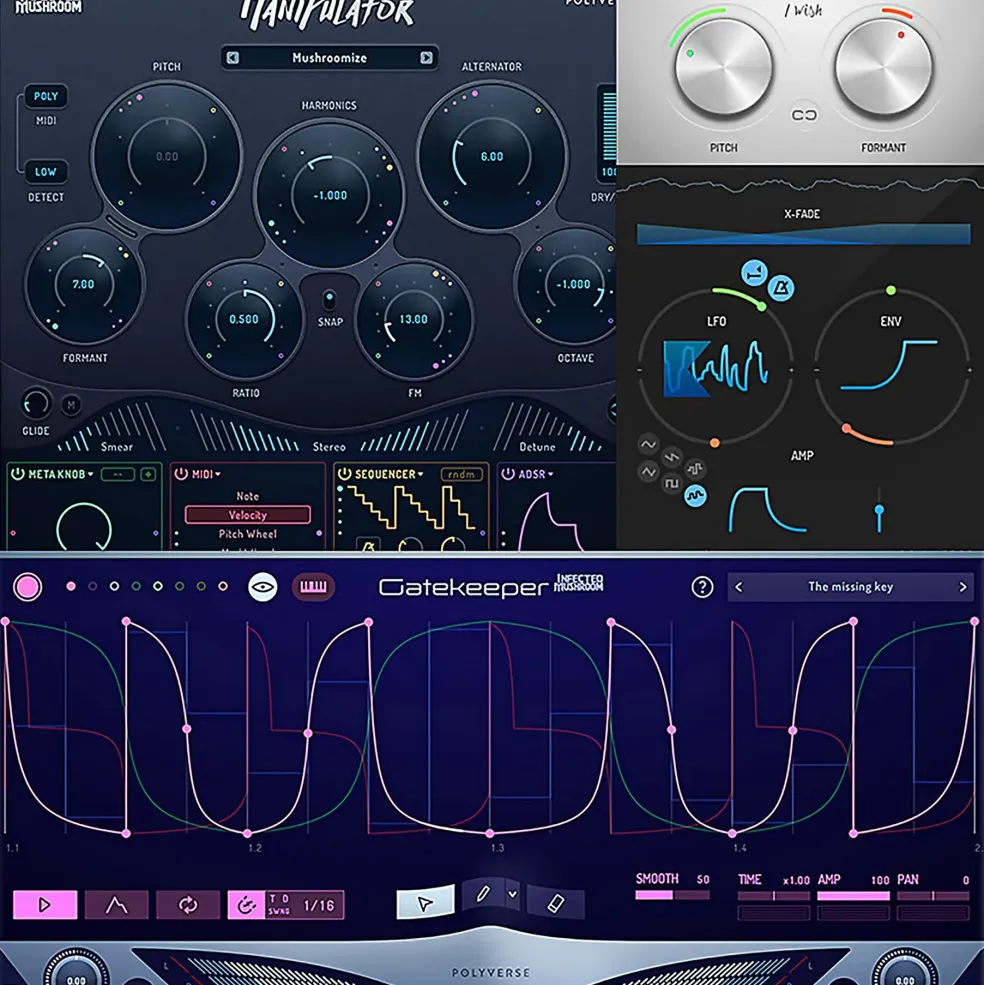The width and height of the screenshot is (984, 985).
Task: Open the SEQUENCER modulator dropdown
Action: point(389,474)
